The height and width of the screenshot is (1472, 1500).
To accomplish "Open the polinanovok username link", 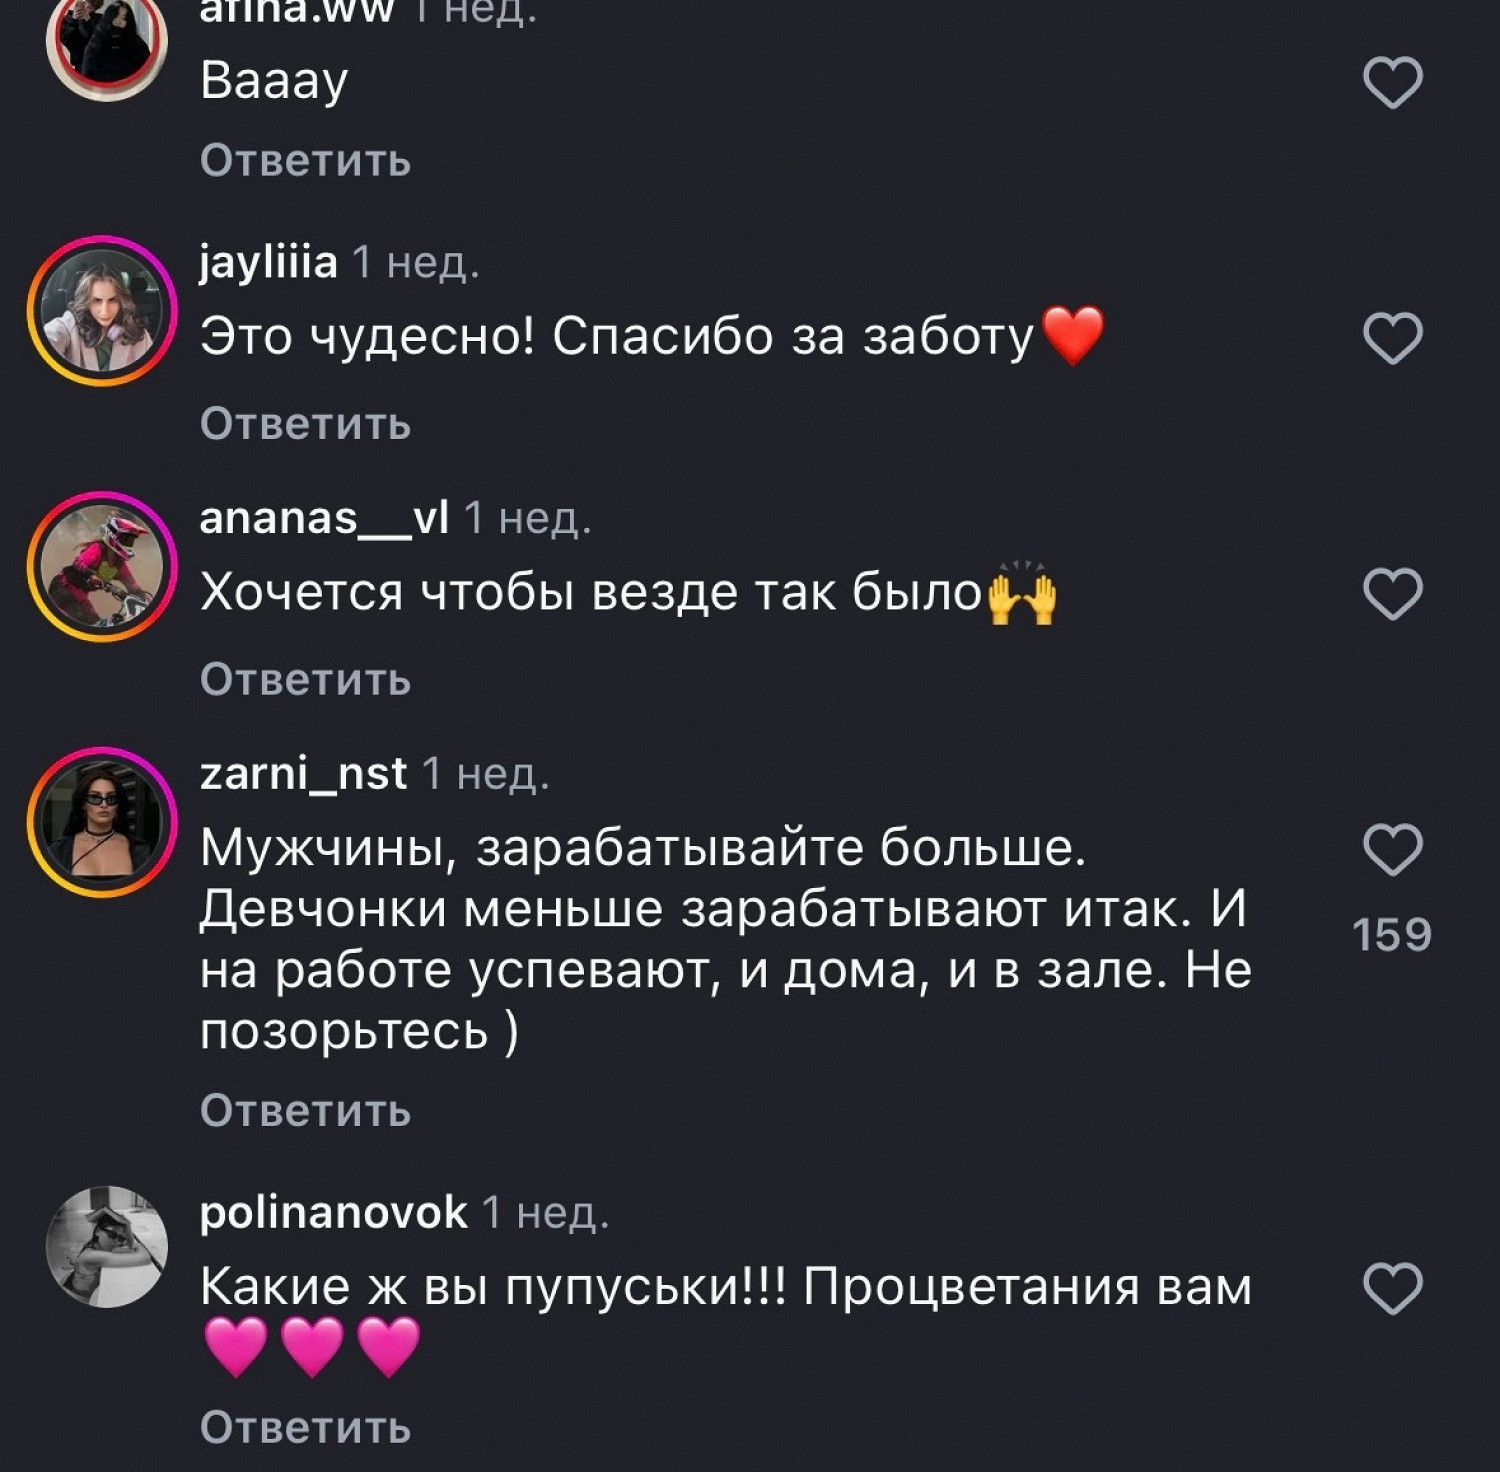I will (333, 1213).
